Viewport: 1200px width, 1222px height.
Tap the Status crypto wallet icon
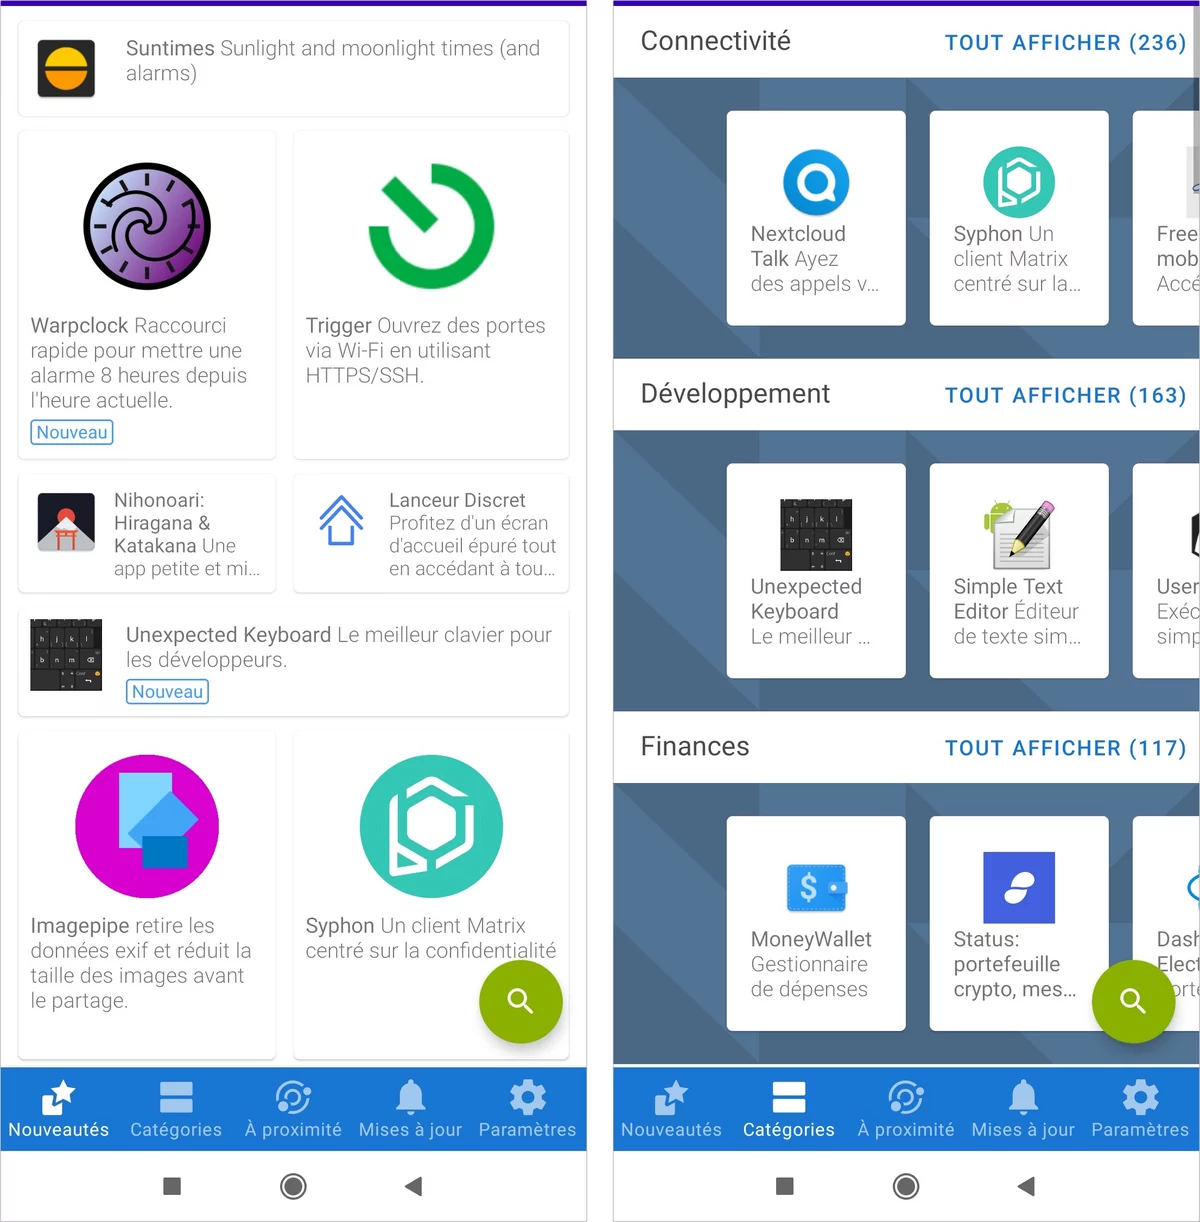(1019, 888)
